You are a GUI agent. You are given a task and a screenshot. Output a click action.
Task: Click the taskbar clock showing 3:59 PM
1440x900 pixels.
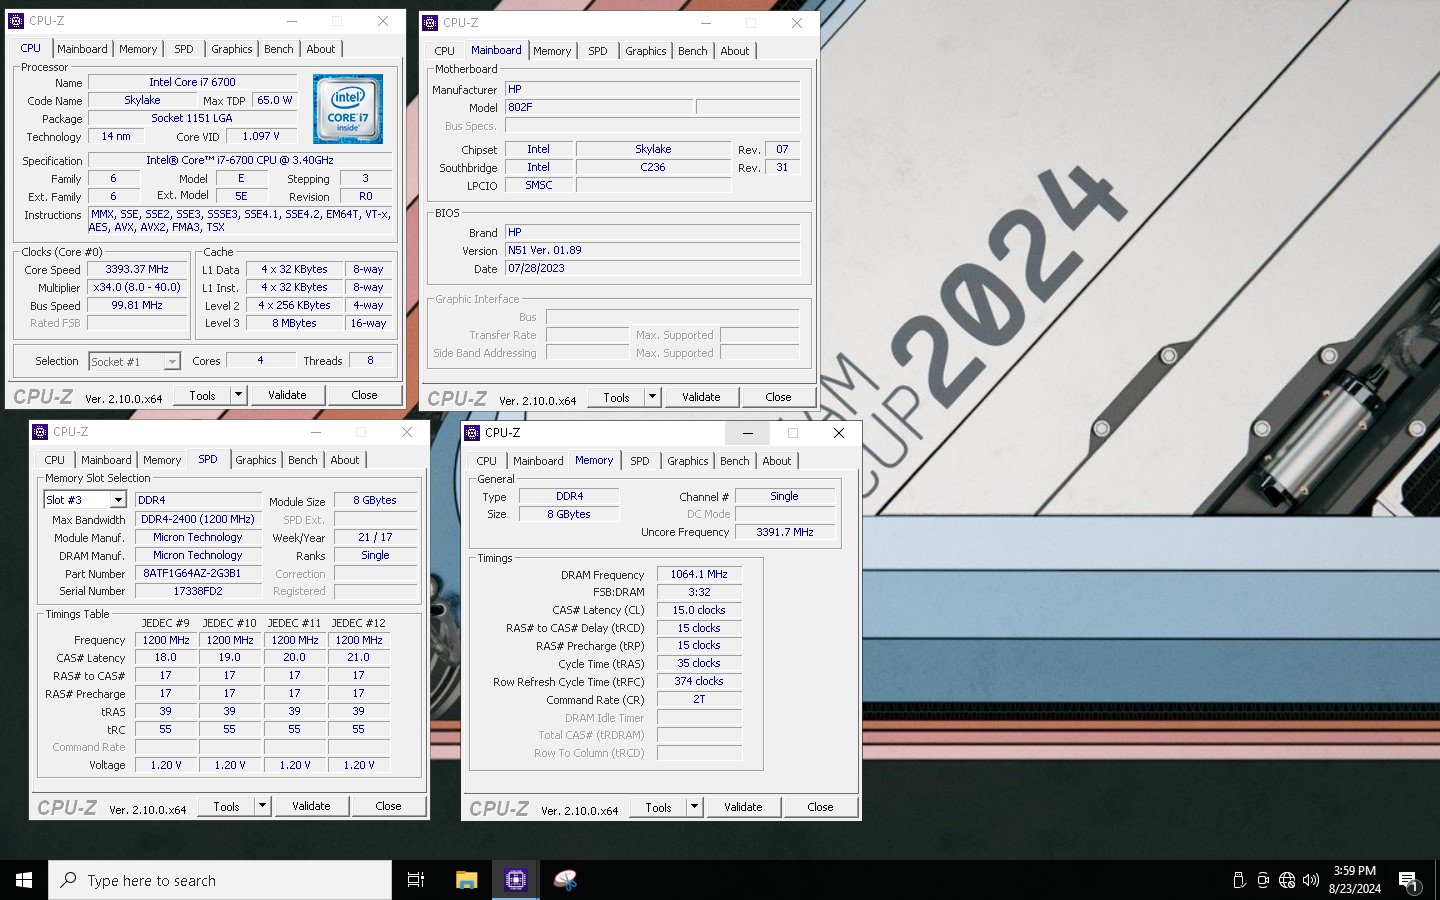point(1355,880)
